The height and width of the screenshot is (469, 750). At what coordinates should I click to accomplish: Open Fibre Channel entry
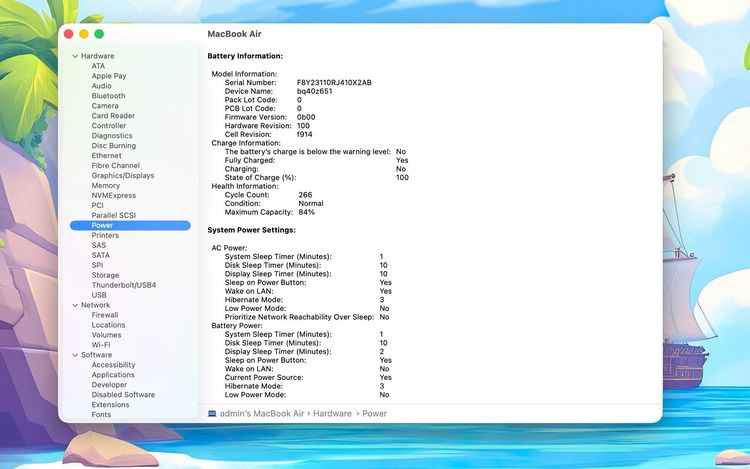(x=115, y=165)
